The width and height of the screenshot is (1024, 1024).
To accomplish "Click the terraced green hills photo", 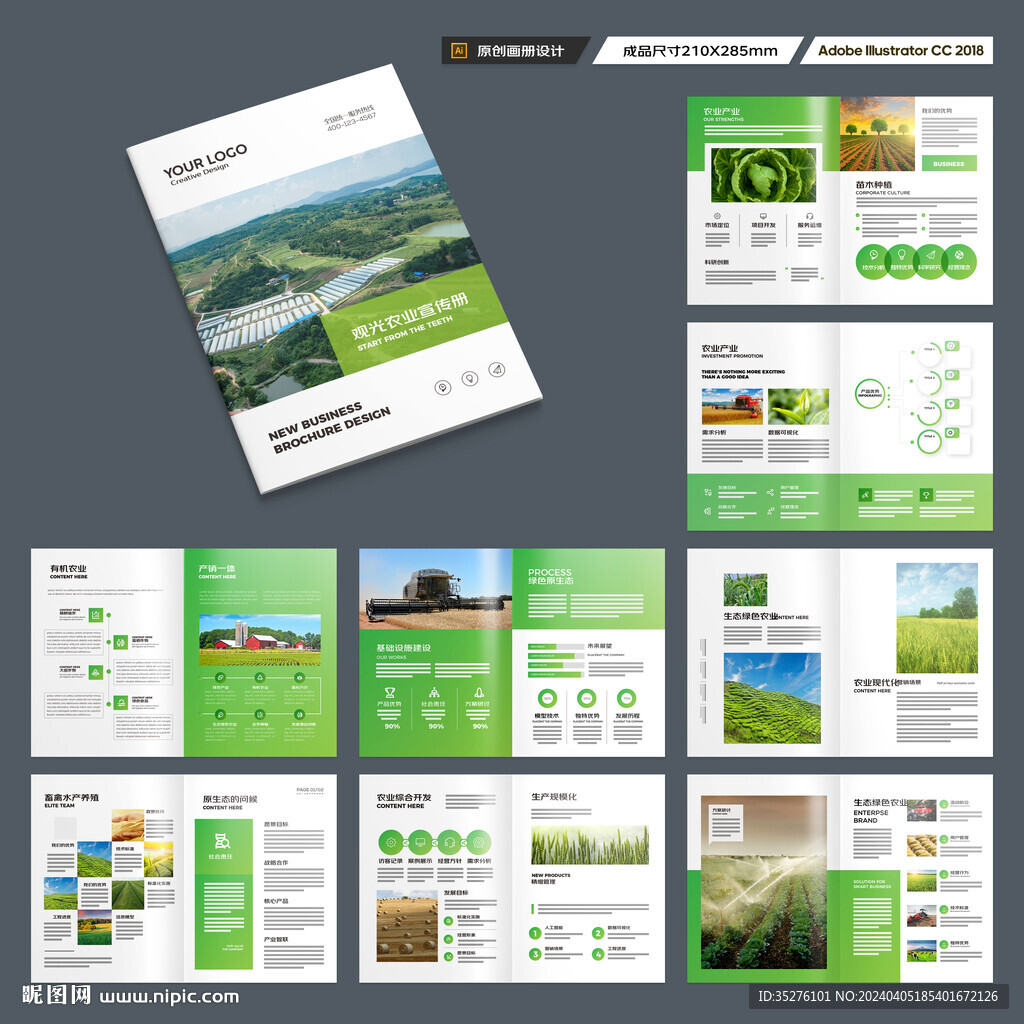I will (772, 698).
